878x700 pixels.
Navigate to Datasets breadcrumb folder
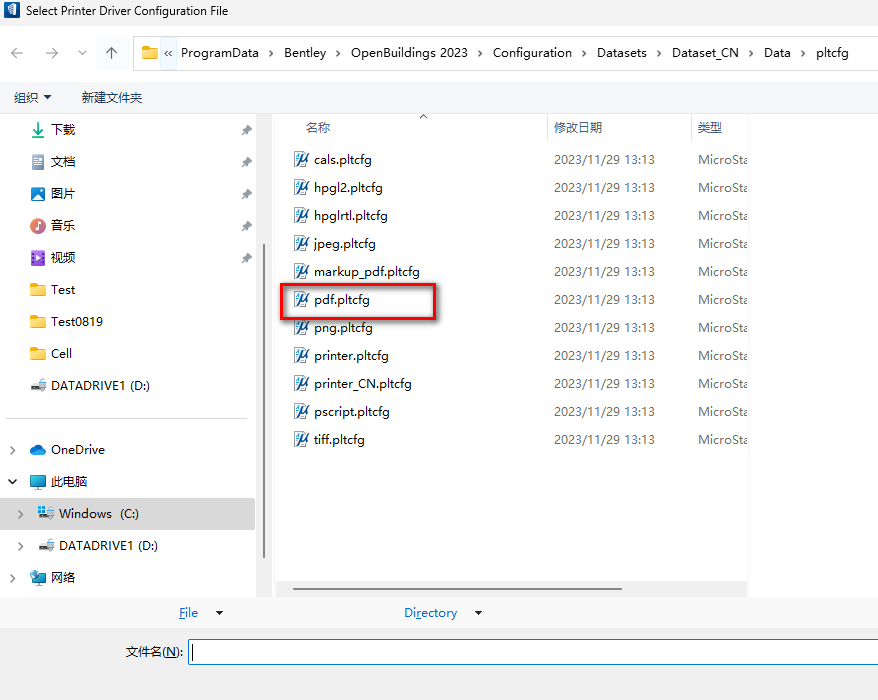coord(622,53)
